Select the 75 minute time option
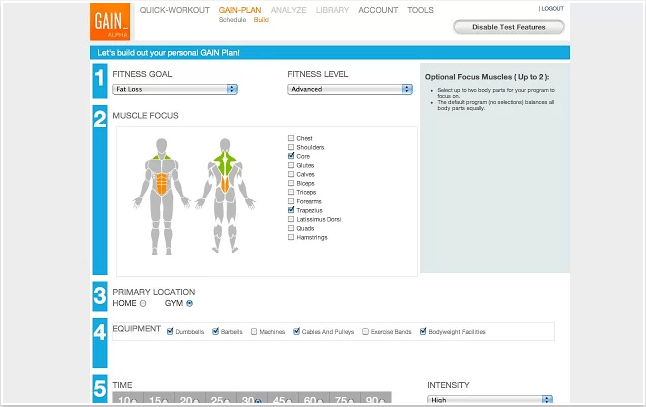Screen dimensions: 646x407 point(351,401)
